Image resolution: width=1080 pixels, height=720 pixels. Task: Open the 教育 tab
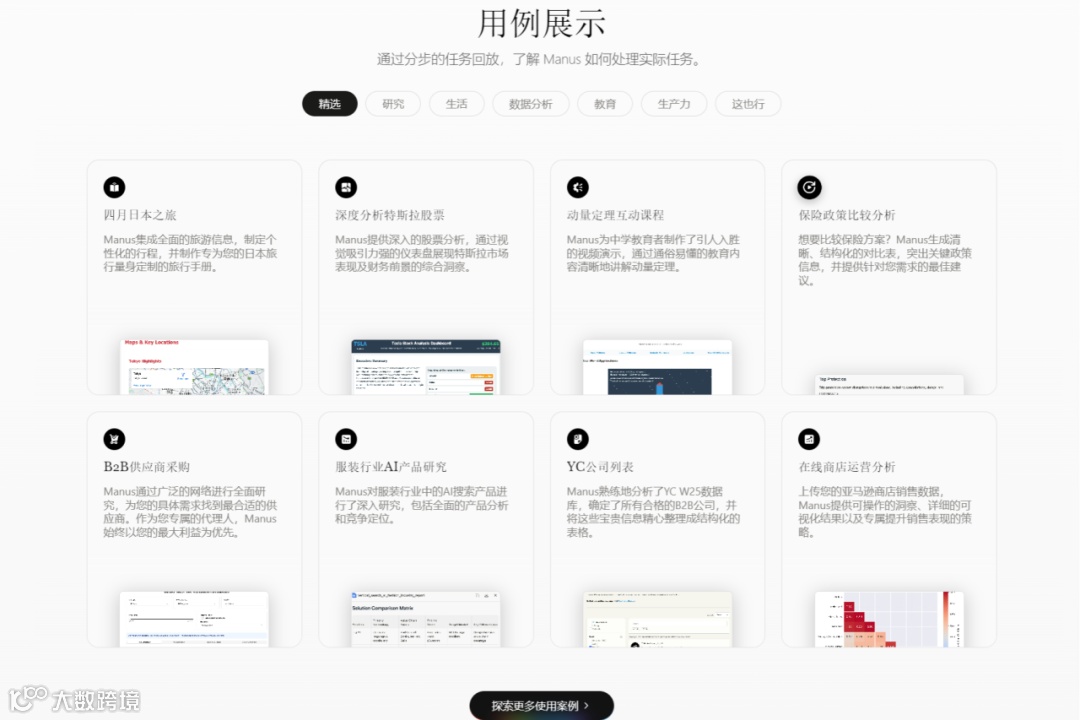coord(605,103)
